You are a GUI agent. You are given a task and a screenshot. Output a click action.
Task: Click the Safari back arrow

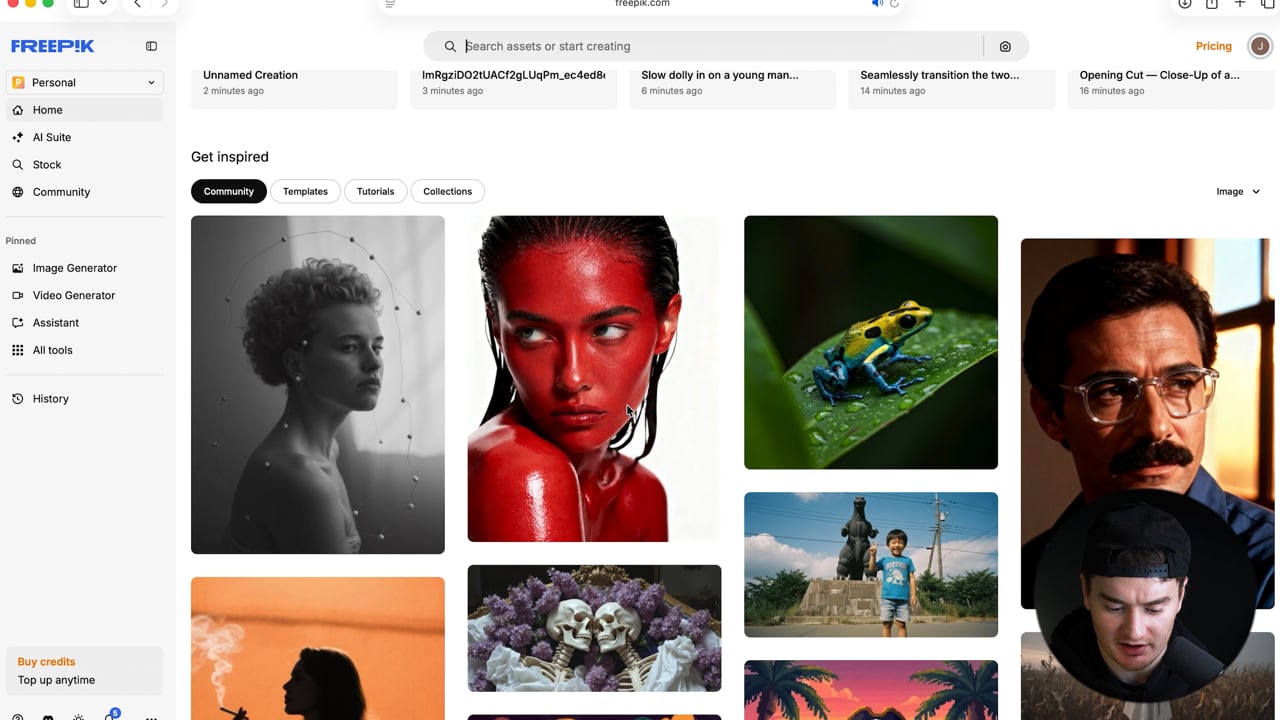tap(137, 4)
